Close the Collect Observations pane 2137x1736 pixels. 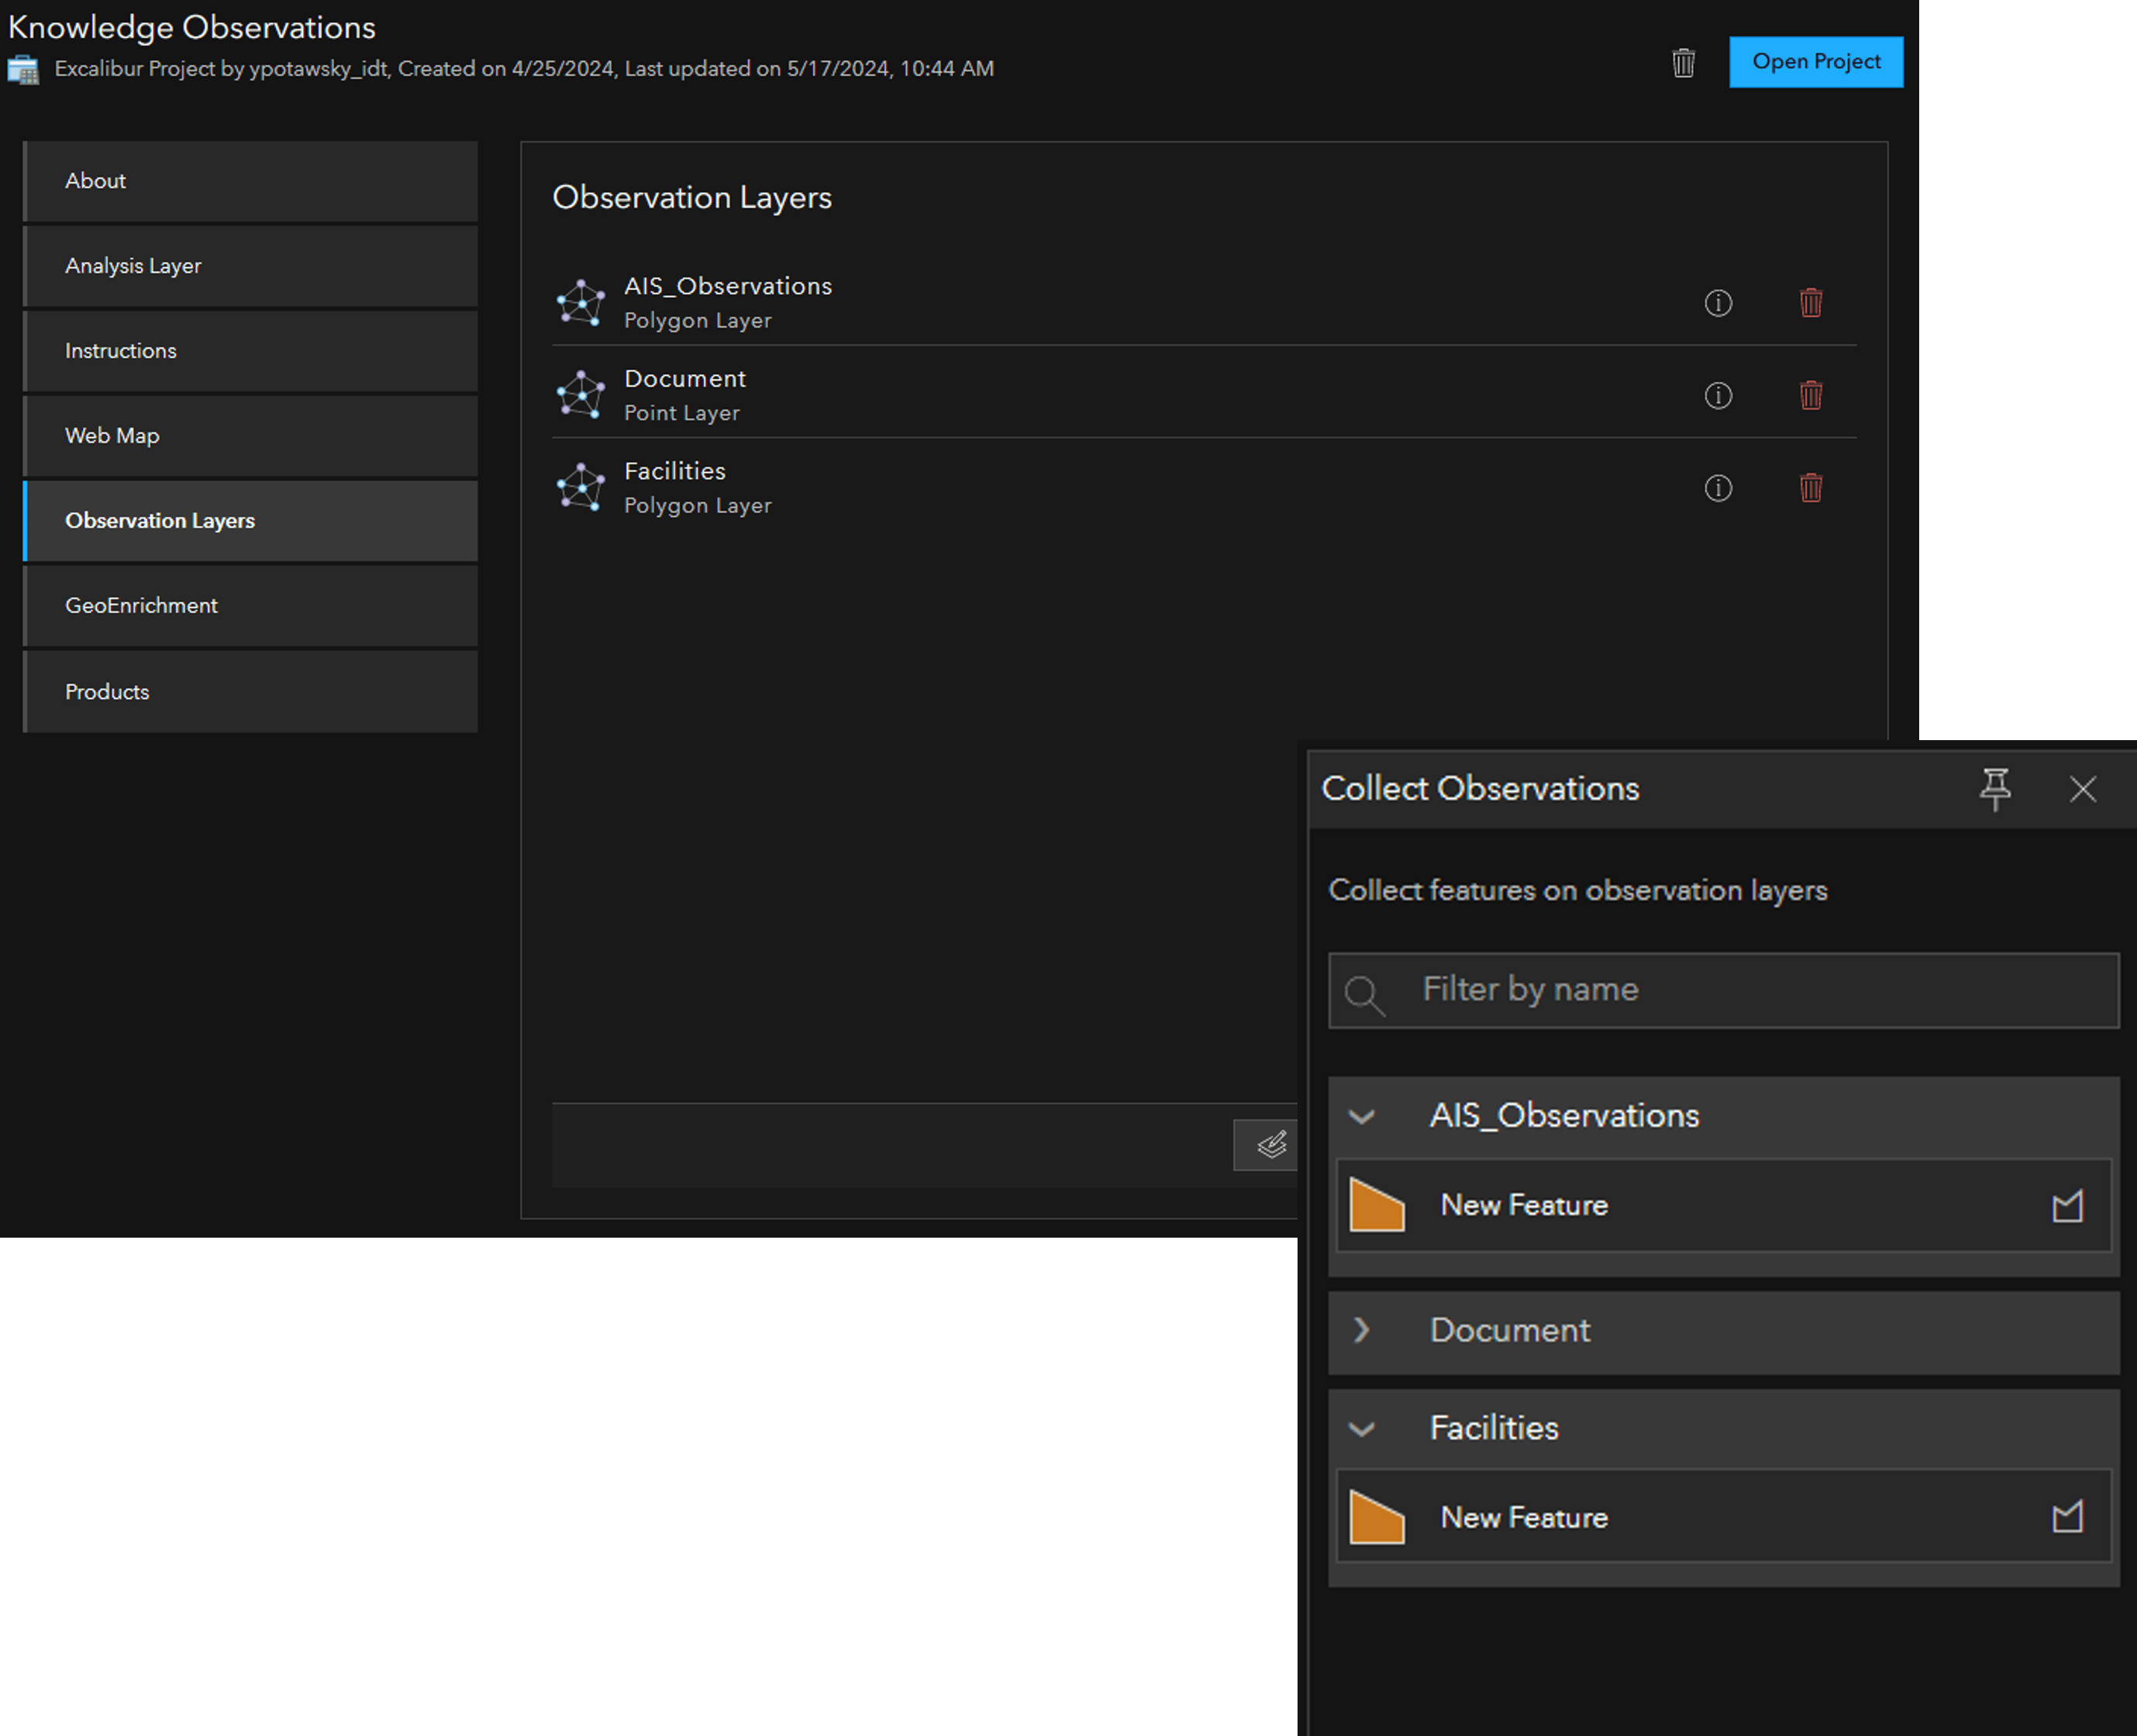point(2082,789)
